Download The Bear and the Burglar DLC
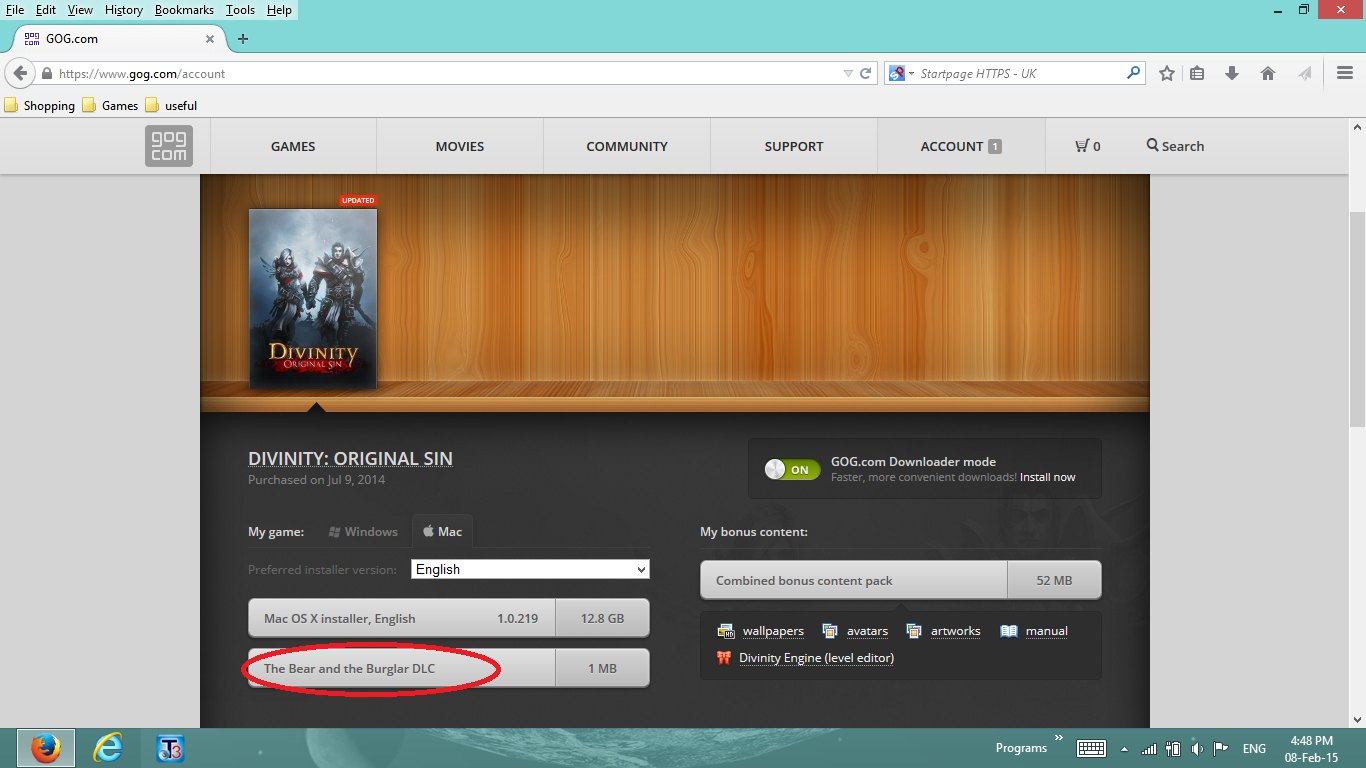Image resolution: width=1366 pixels, height=768 pixels. click(x=449, y=668)
